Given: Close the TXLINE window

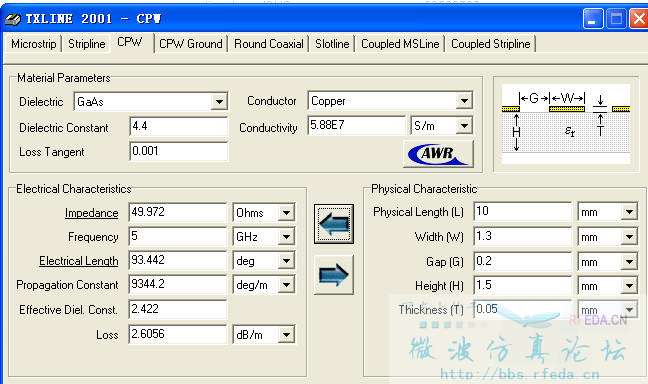Looking at the screenshot, I should [639, 19].
